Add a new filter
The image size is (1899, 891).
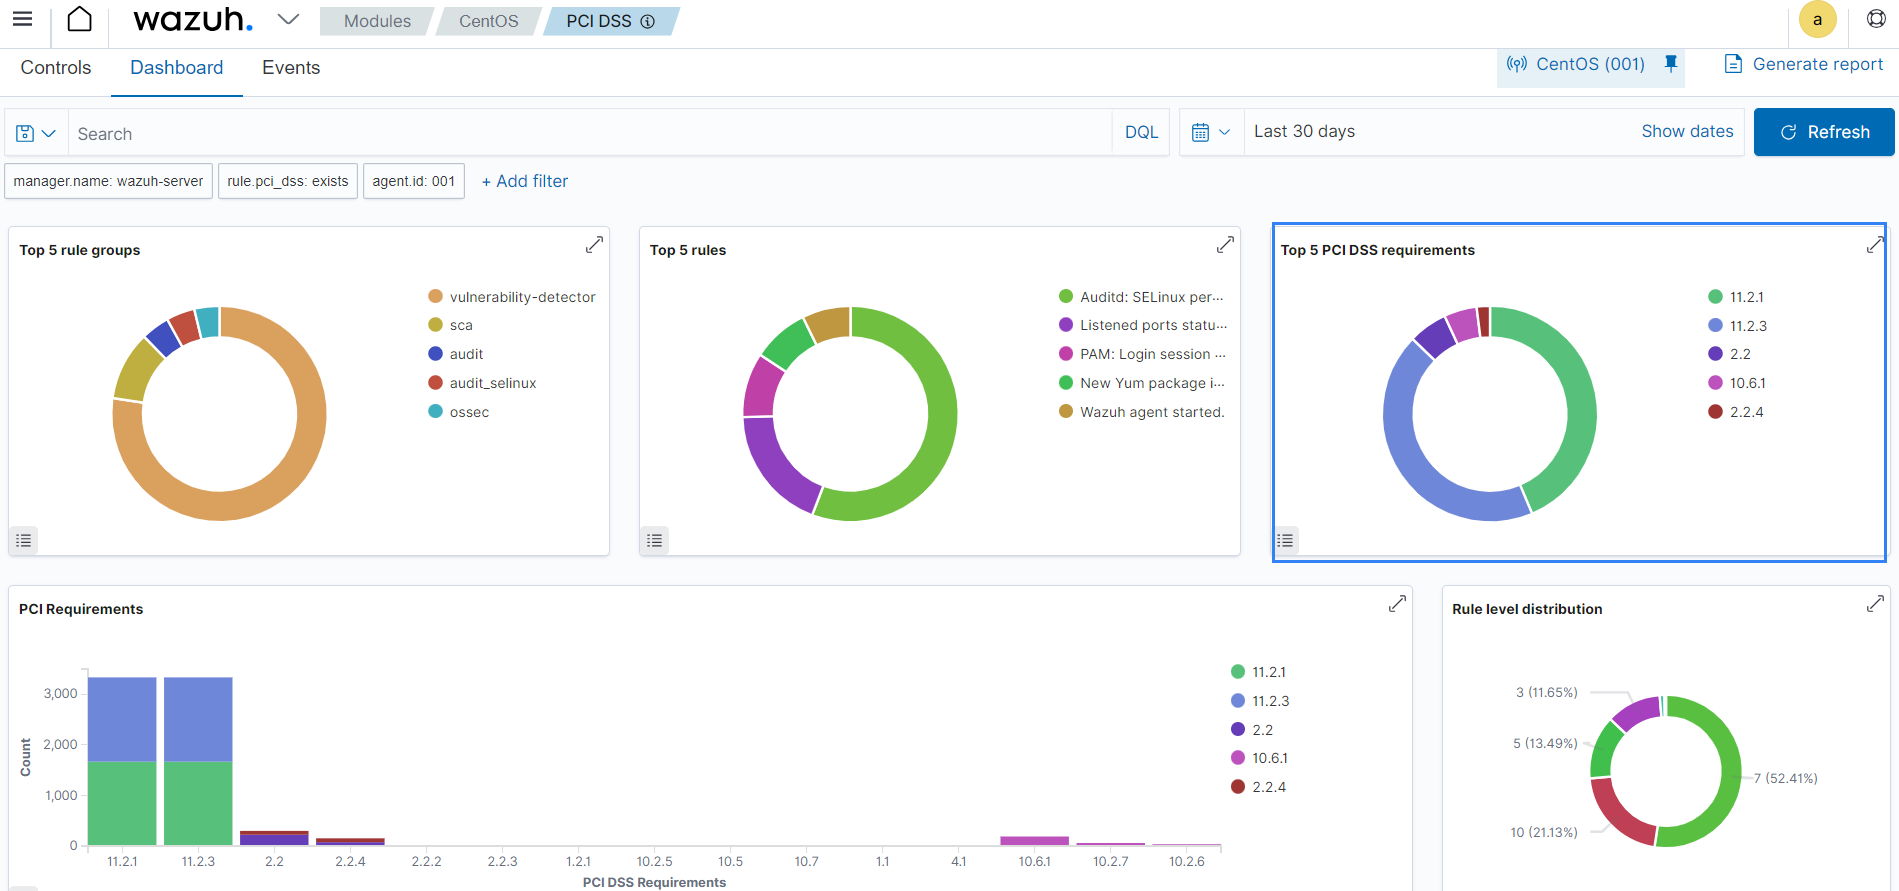click(x=525, y=181)
